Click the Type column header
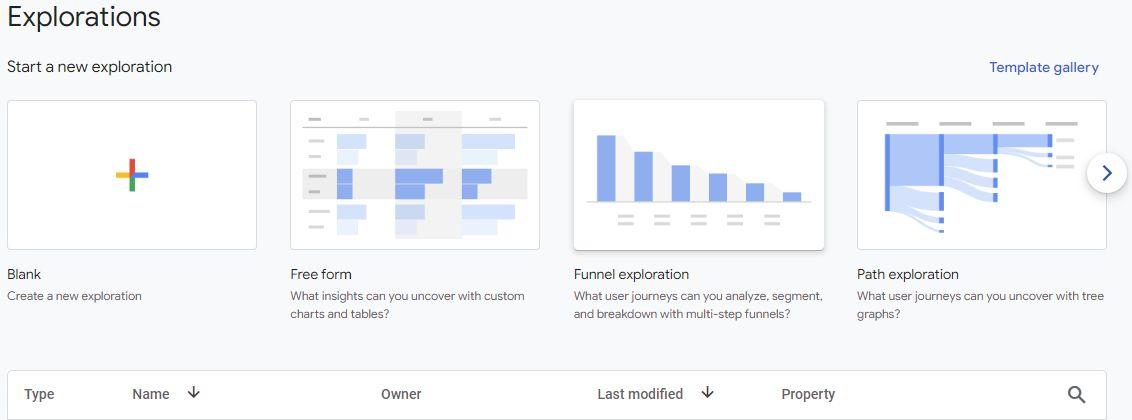 click(39, 394)
